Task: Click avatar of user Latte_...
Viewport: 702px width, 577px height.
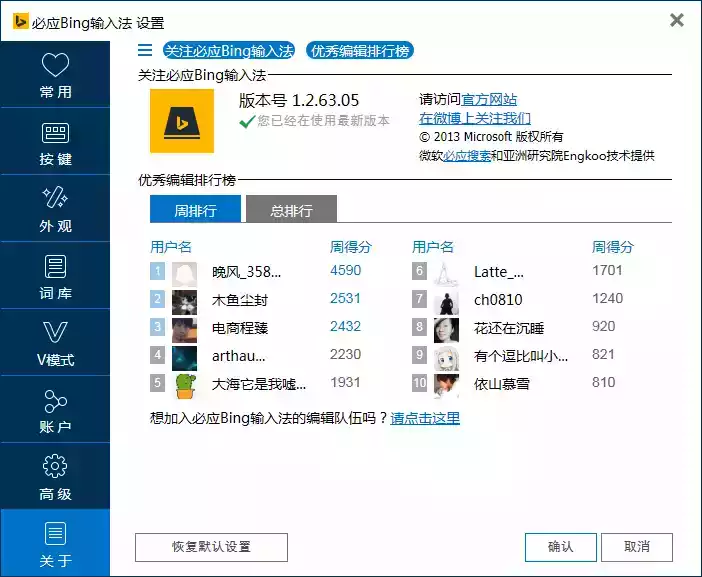Action: (x=446, y=274)
